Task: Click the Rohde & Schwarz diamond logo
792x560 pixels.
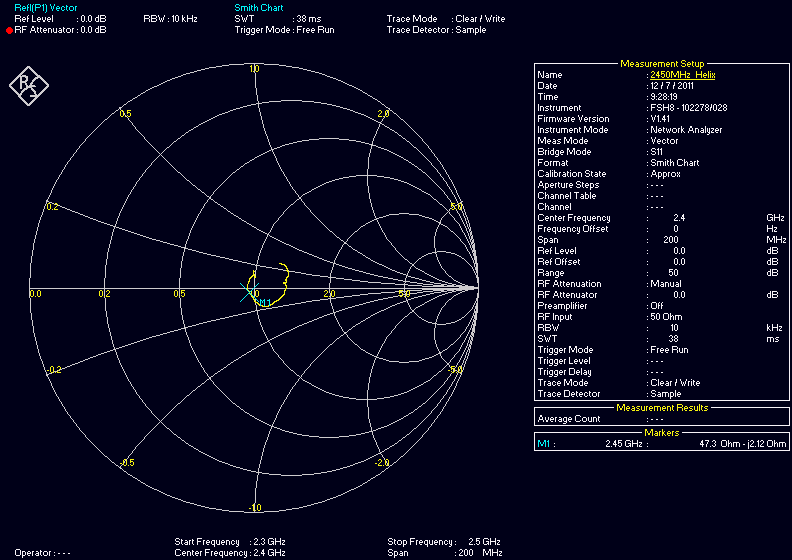Action: pyautogui.click(x=29, y=86)
